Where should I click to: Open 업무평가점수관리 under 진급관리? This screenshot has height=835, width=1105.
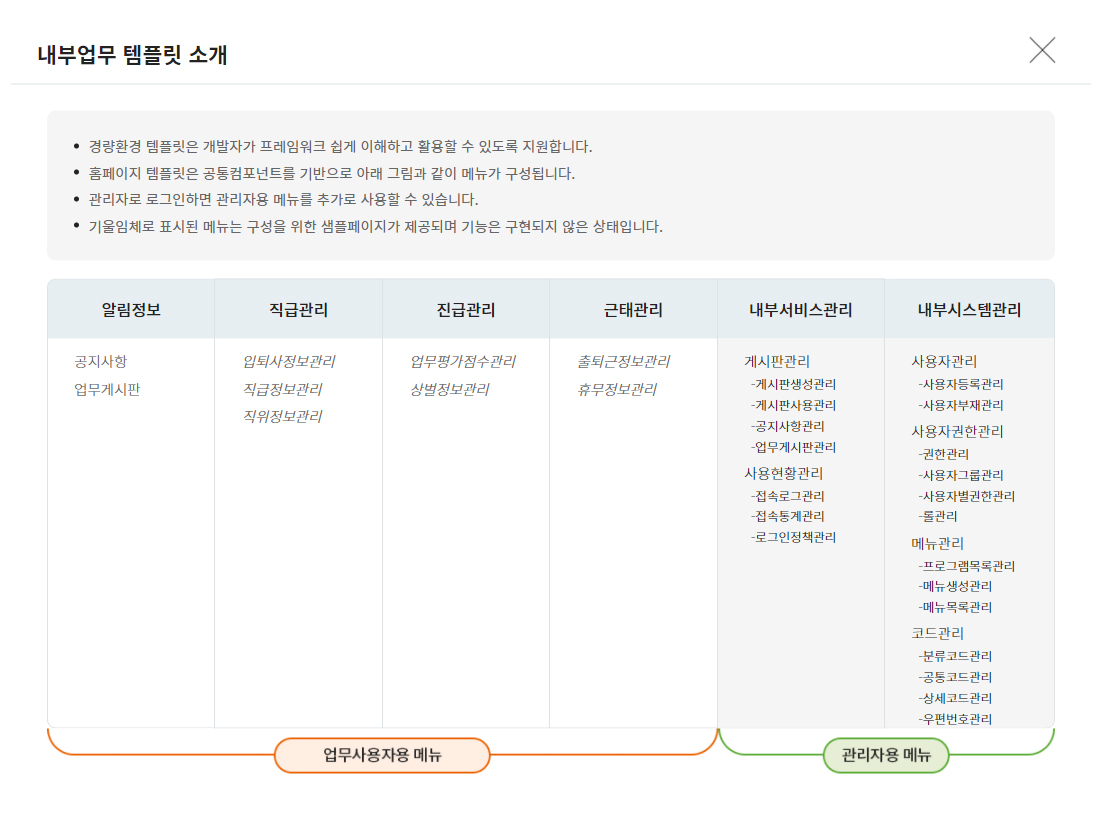point(462,361)
